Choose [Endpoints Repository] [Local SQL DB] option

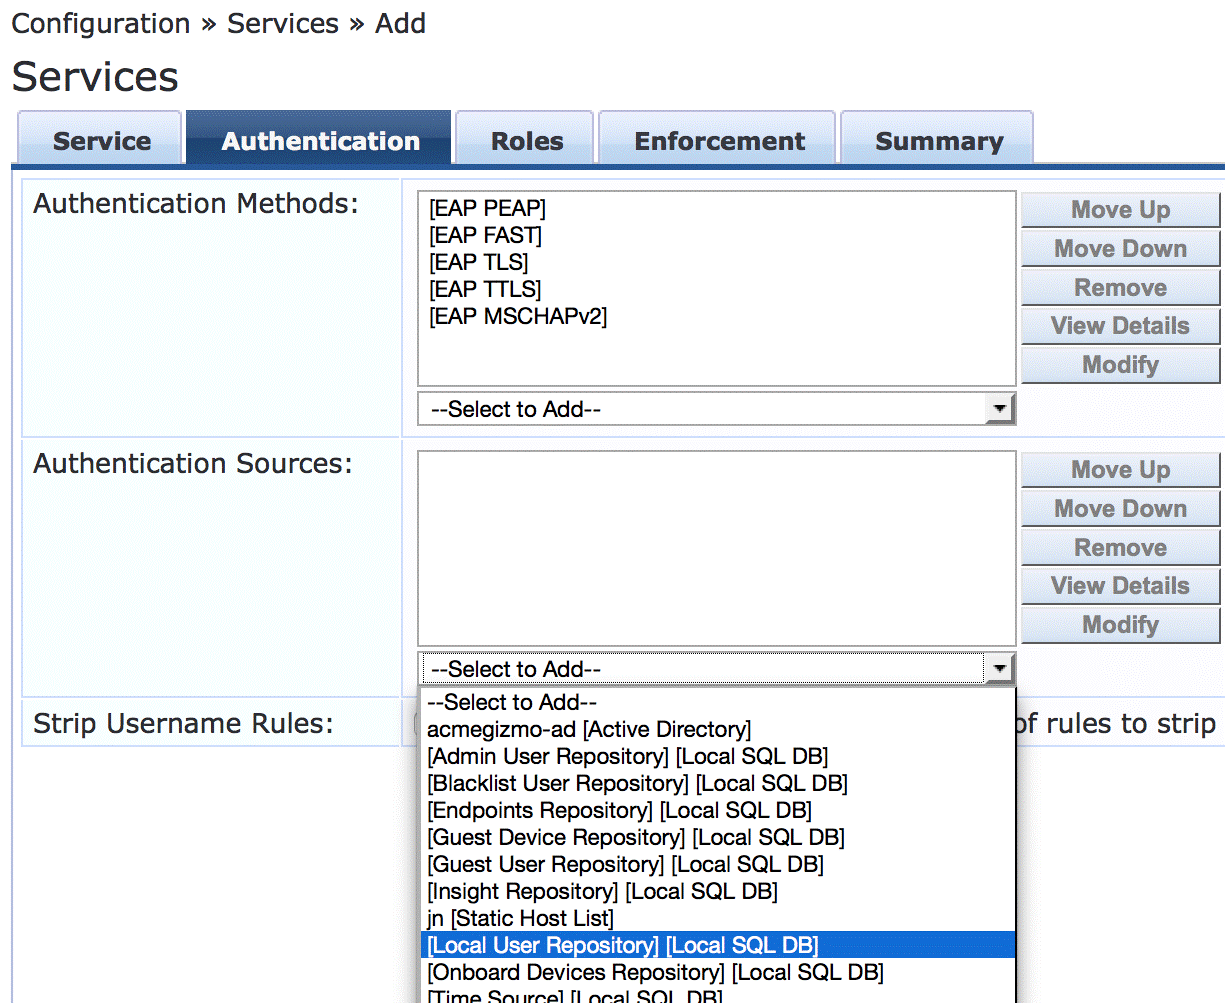click(619, 811)
